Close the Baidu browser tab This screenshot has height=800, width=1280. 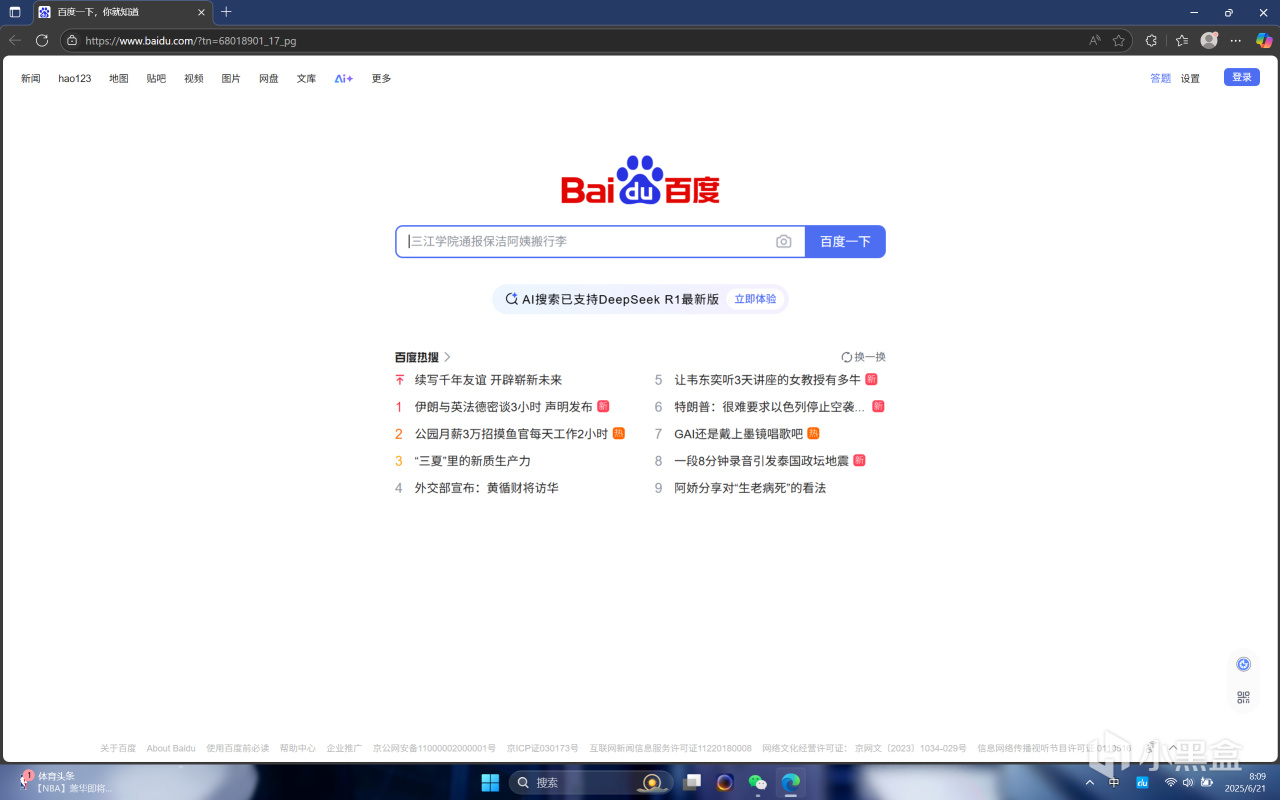click(x=201, y=12)
